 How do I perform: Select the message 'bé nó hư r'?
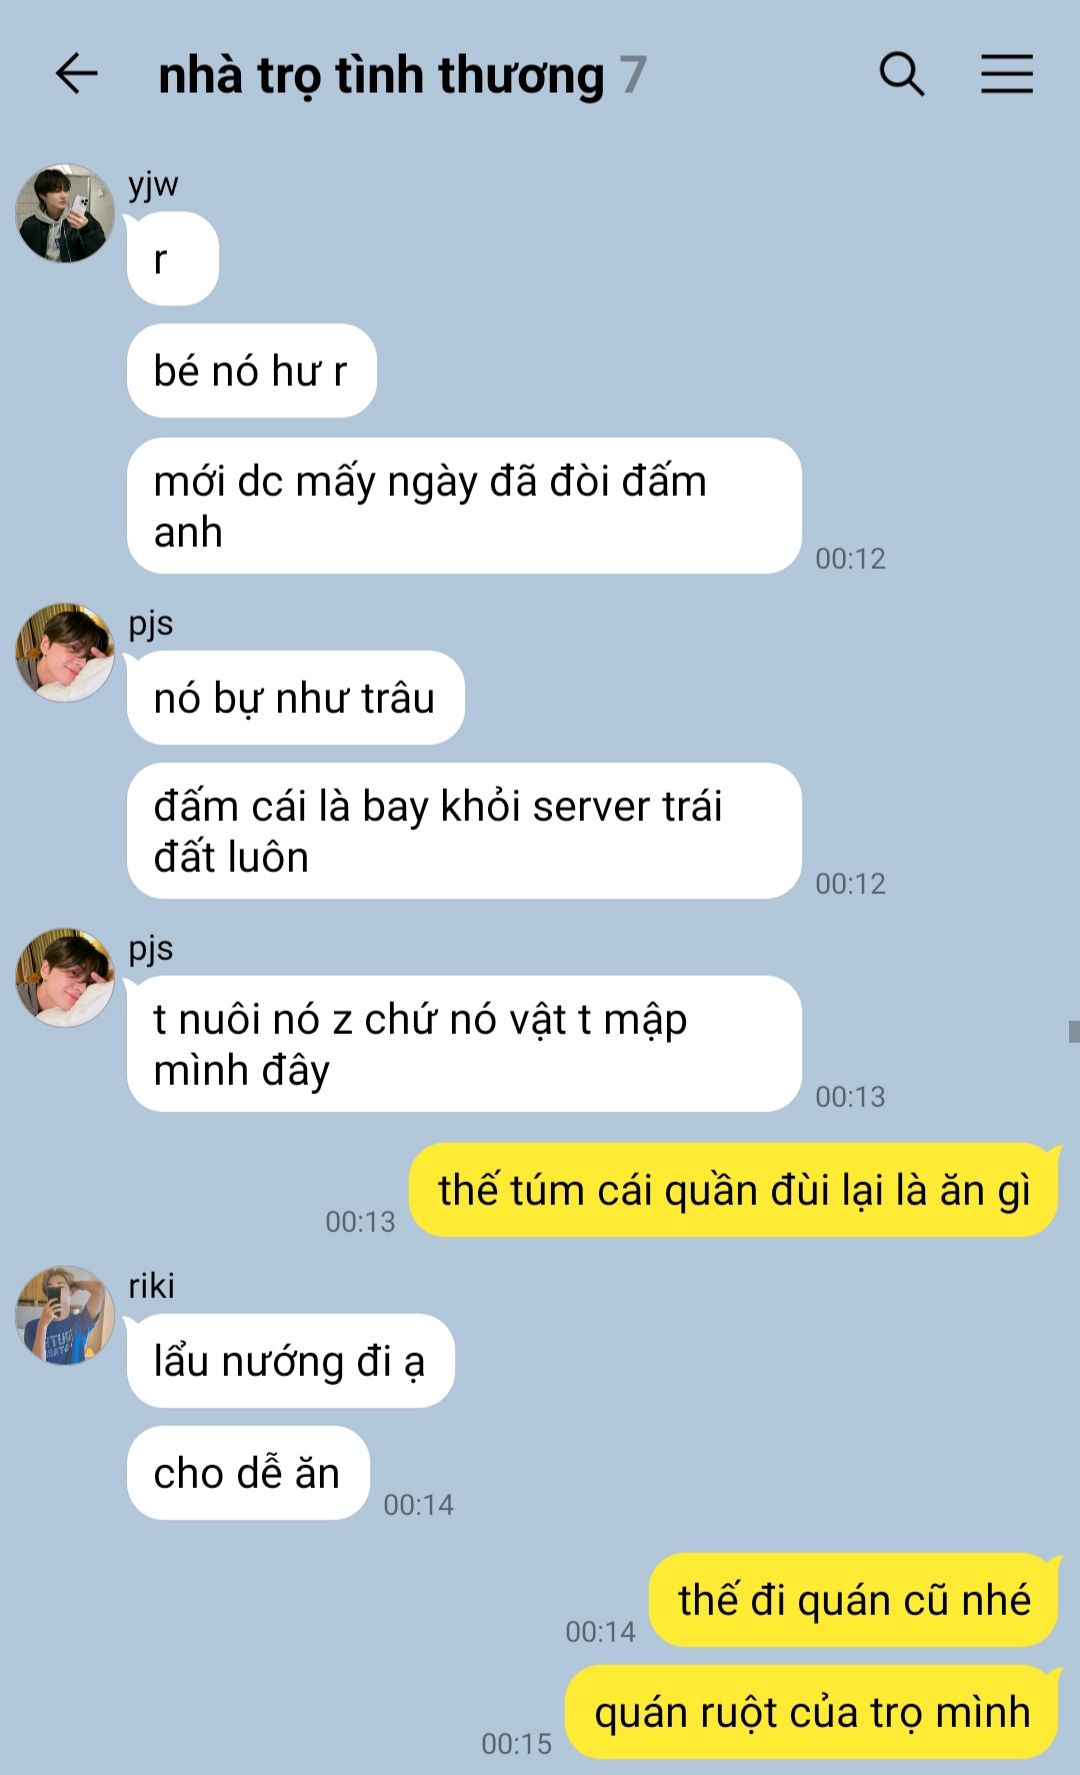(x=251, y=371)
